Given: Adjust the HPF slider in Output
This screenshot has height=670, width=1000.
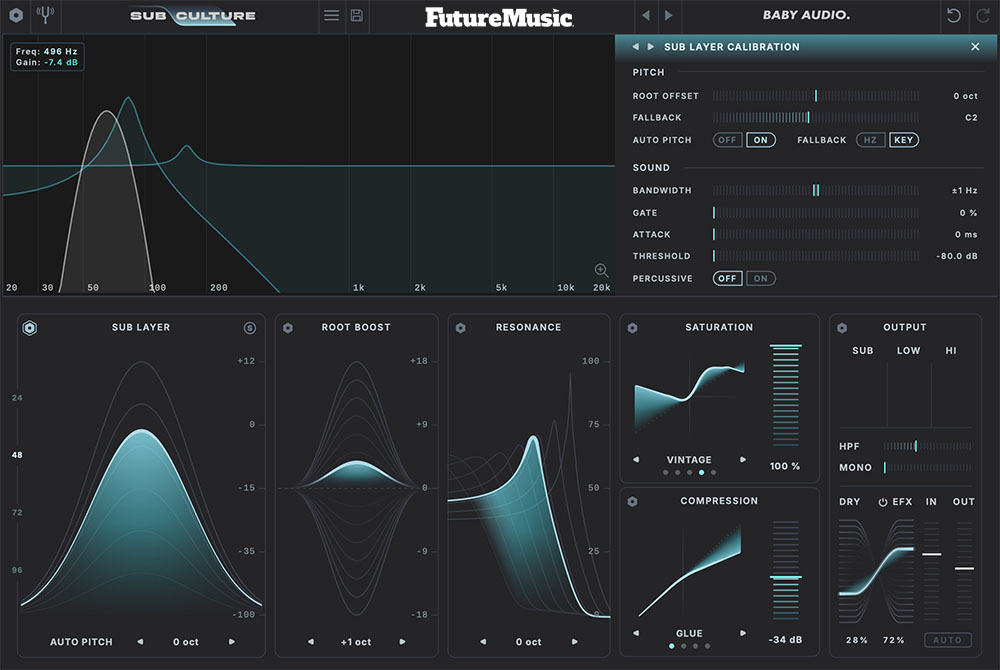Looking at the screenshot, I should click(x=928, y=446).
